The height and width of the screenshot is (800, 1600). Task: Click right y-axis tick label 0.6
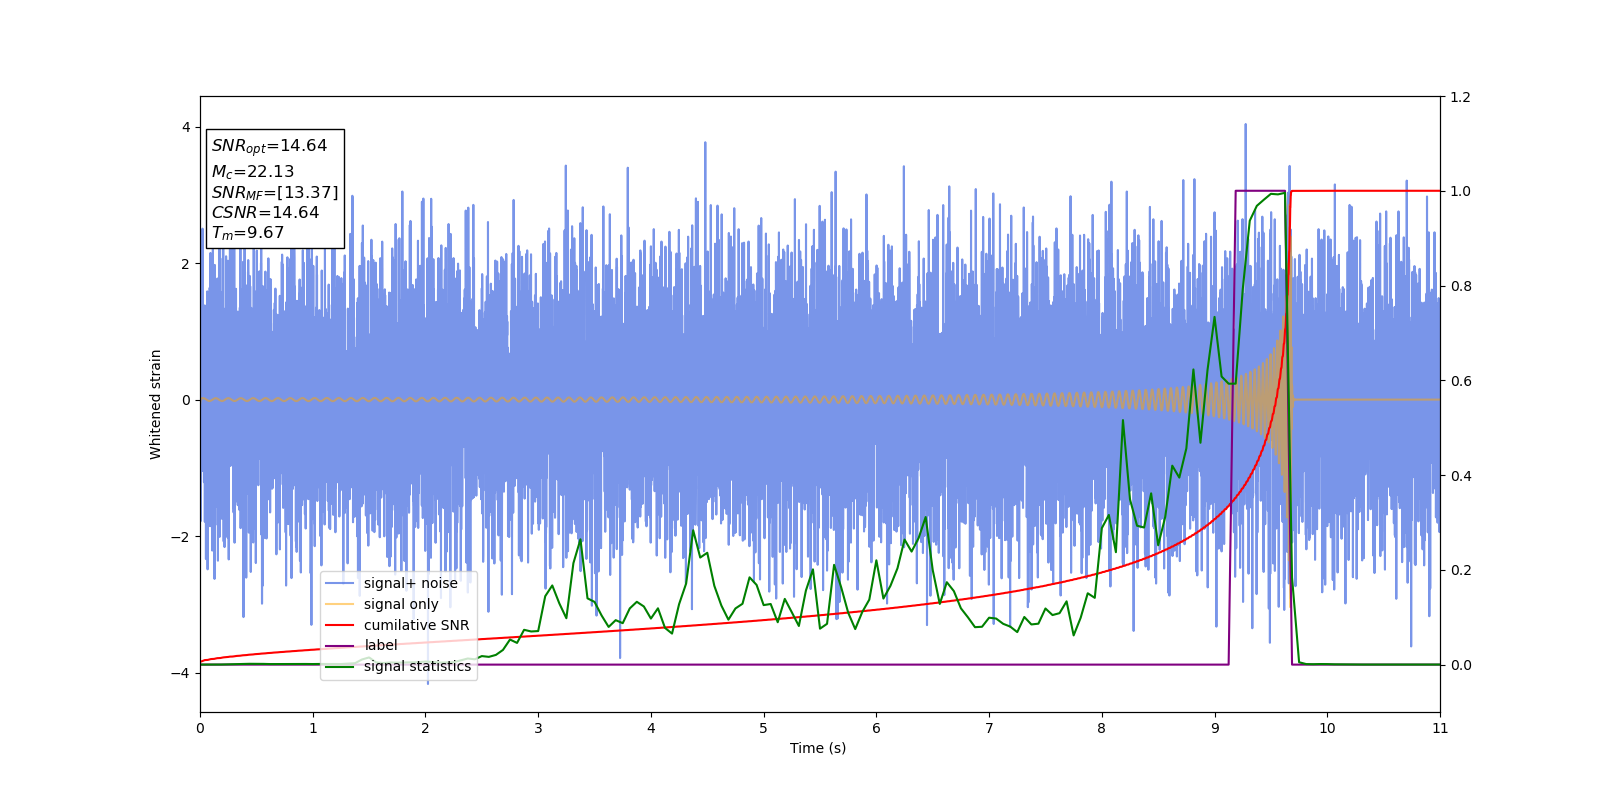1461,381
